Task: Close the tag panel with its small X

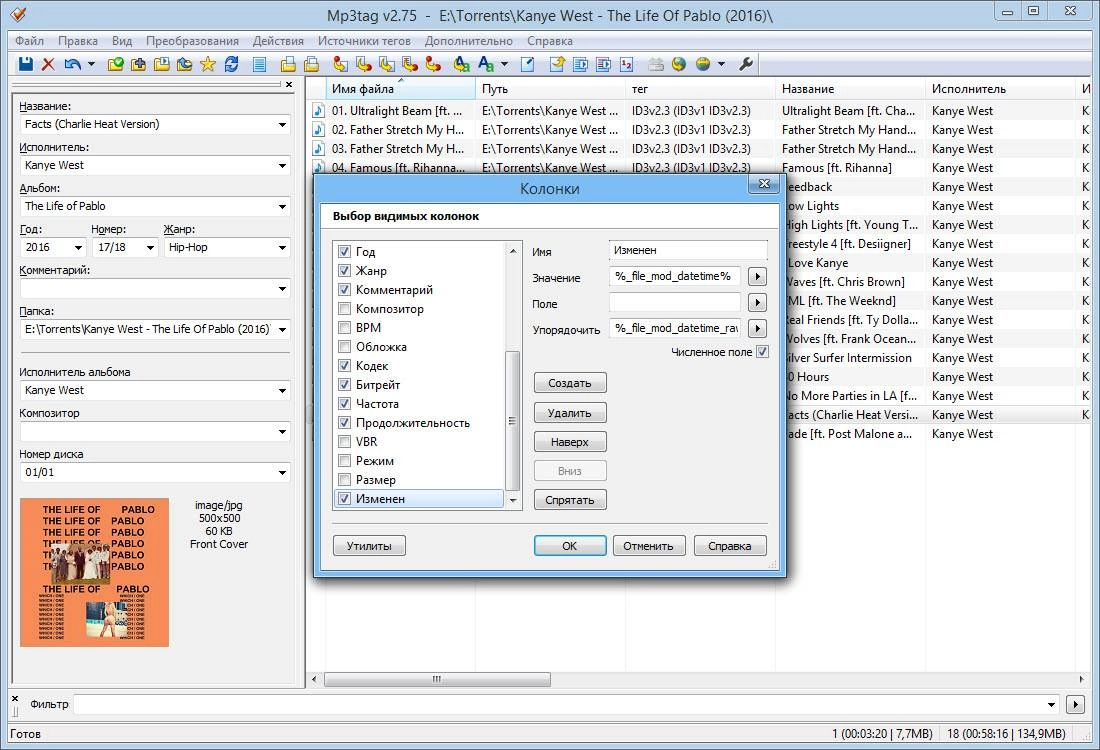Action: (x=289, y=84)
